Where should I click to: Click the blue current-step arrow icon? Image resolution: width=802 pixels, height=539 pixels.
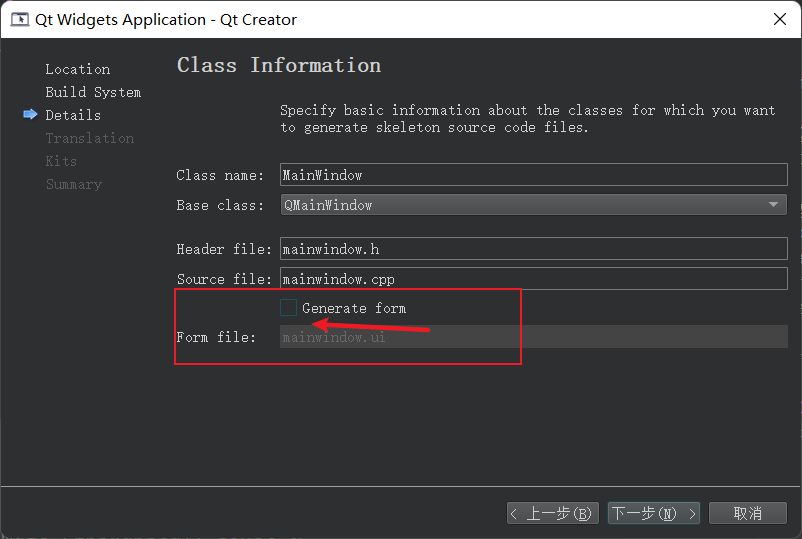click(x=30, y=114)
